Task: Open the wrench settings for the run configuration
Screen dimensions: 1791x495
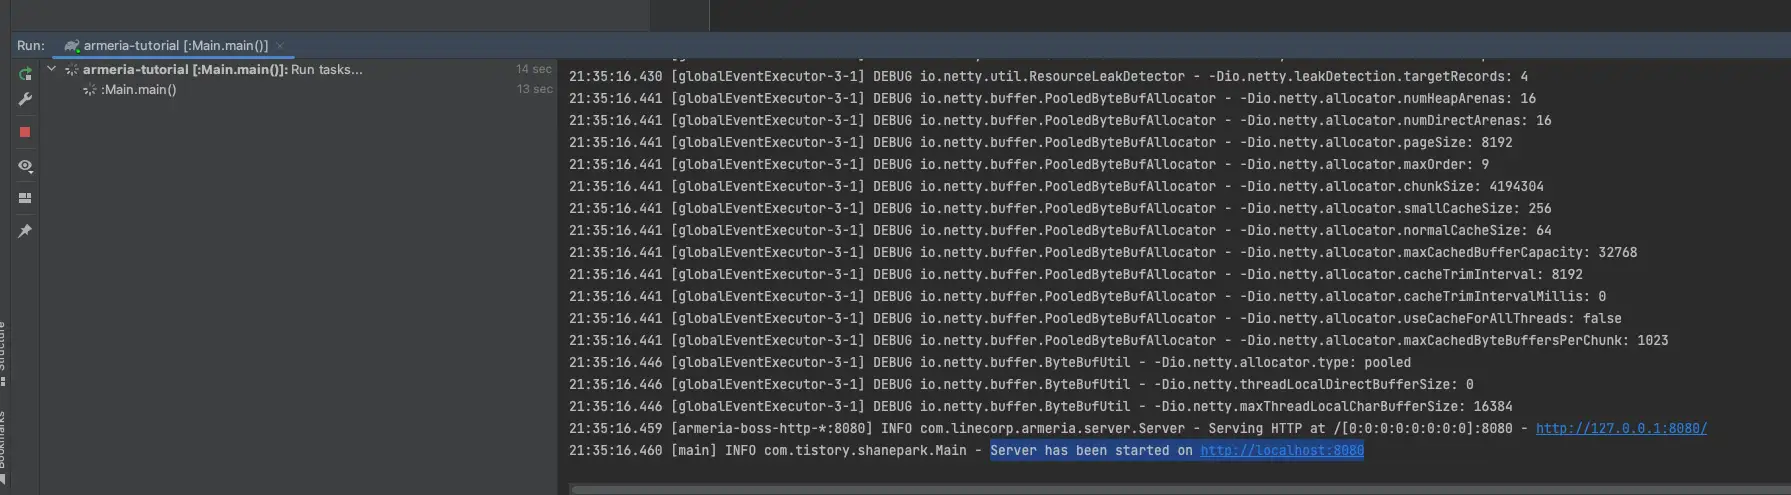Action: 25,99
